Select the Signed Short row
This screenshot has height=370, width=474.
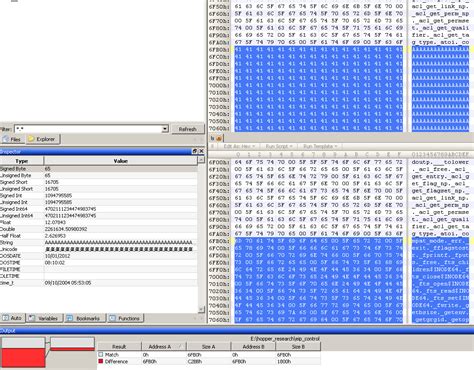pos(99,182)
